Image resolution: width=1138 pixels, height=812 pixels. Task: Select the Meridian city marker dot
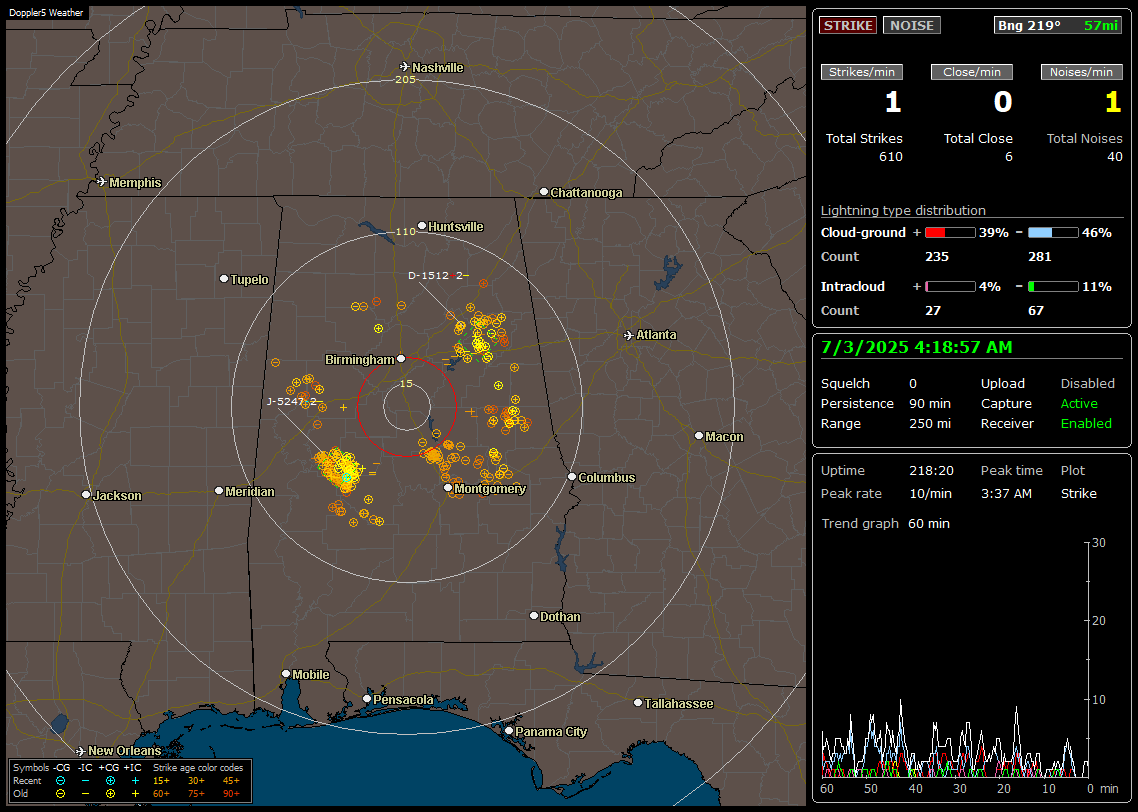tap(218, 491)
